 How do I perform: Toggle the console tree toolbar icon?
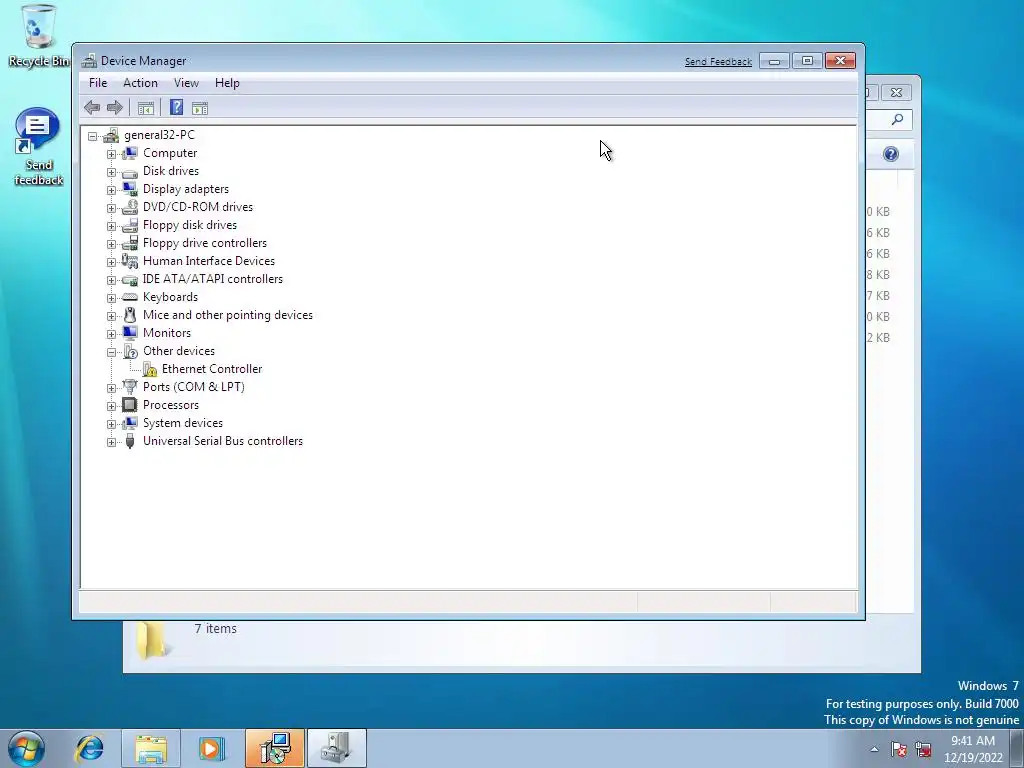pyautogui.click(x=146, y=108)
